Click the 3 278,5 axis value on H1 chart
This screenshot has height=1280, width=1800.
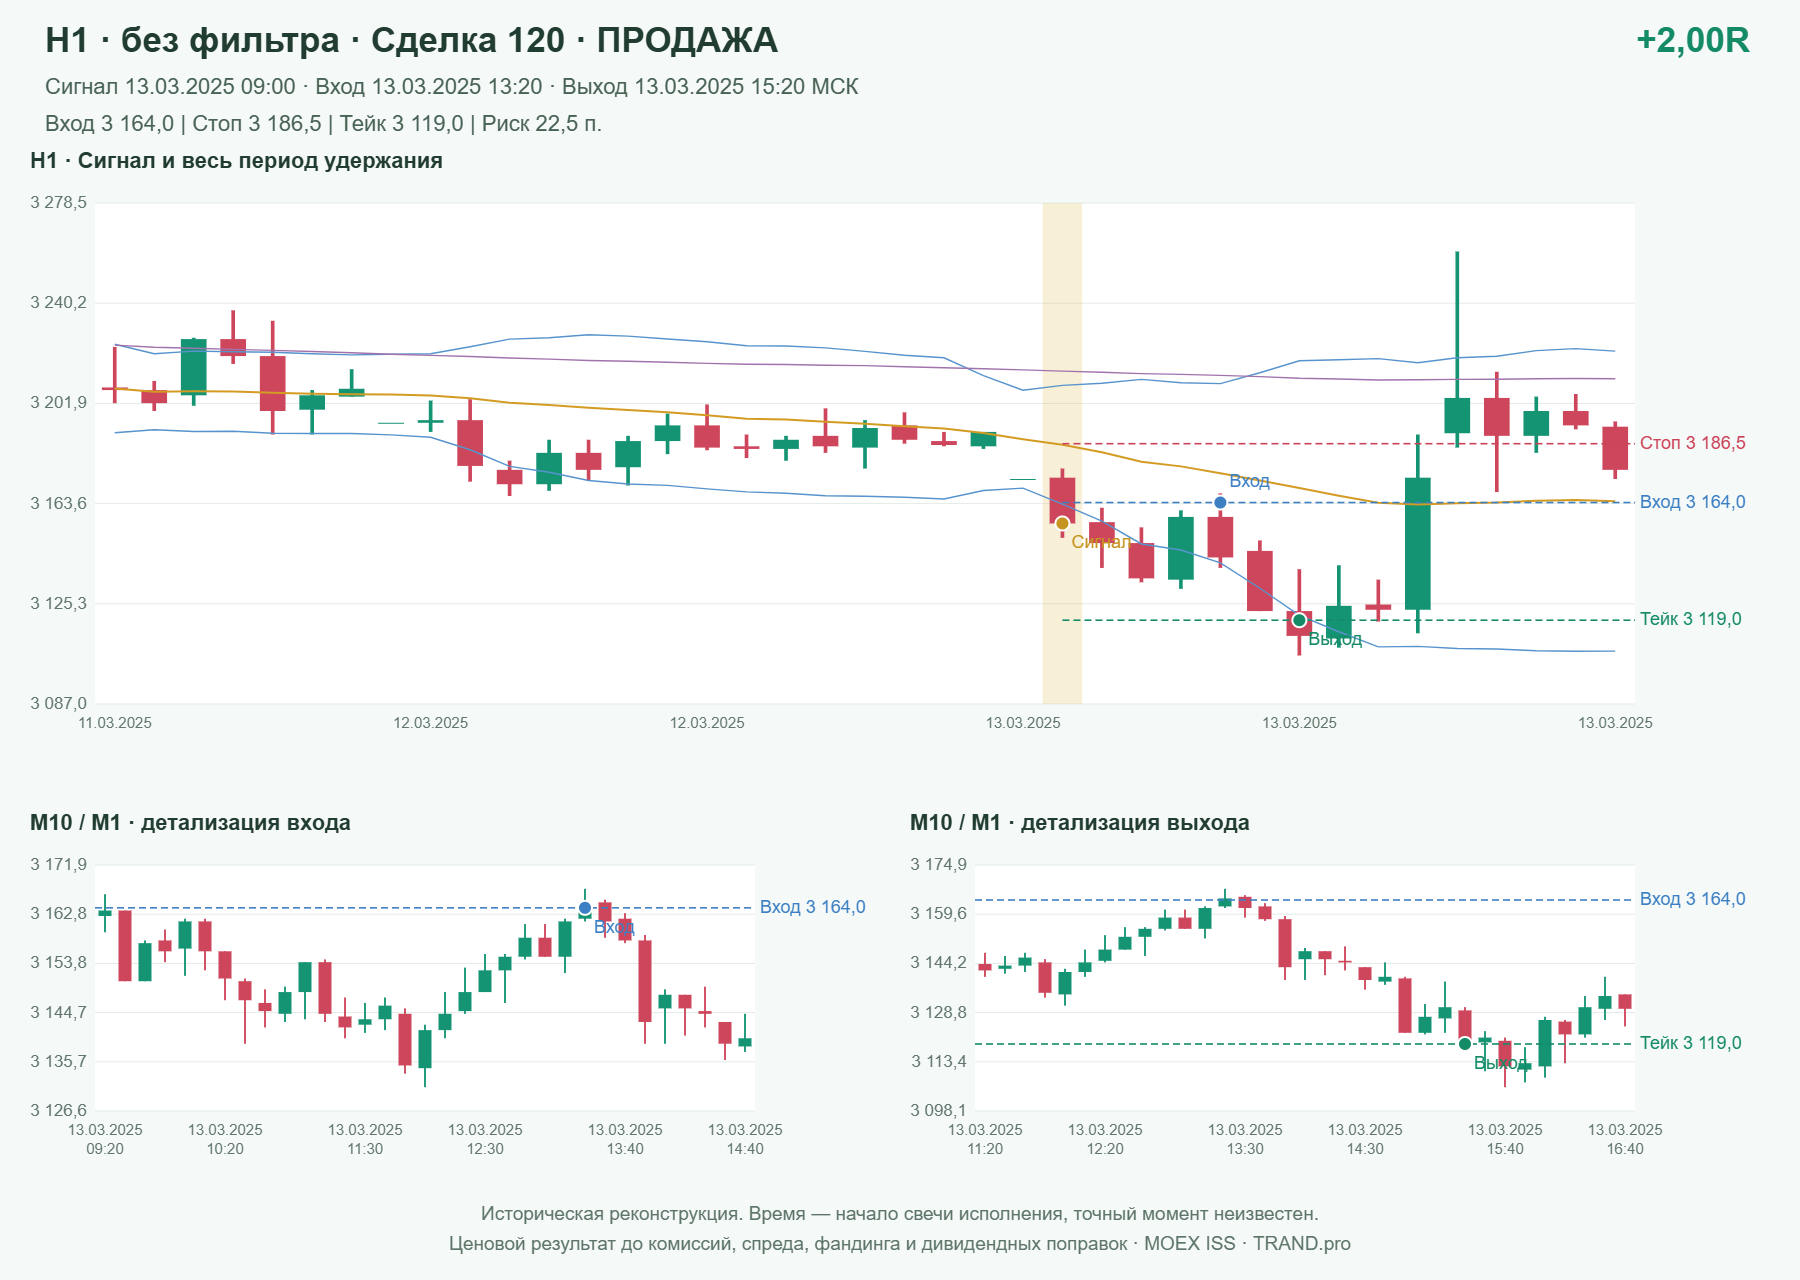58,203
